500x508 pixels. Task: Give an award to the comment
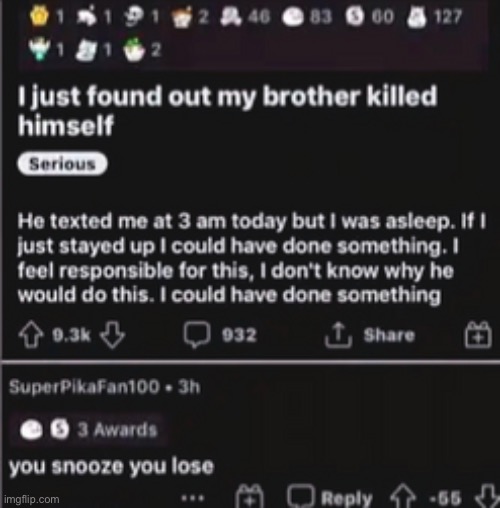click(x=249, y=496)
